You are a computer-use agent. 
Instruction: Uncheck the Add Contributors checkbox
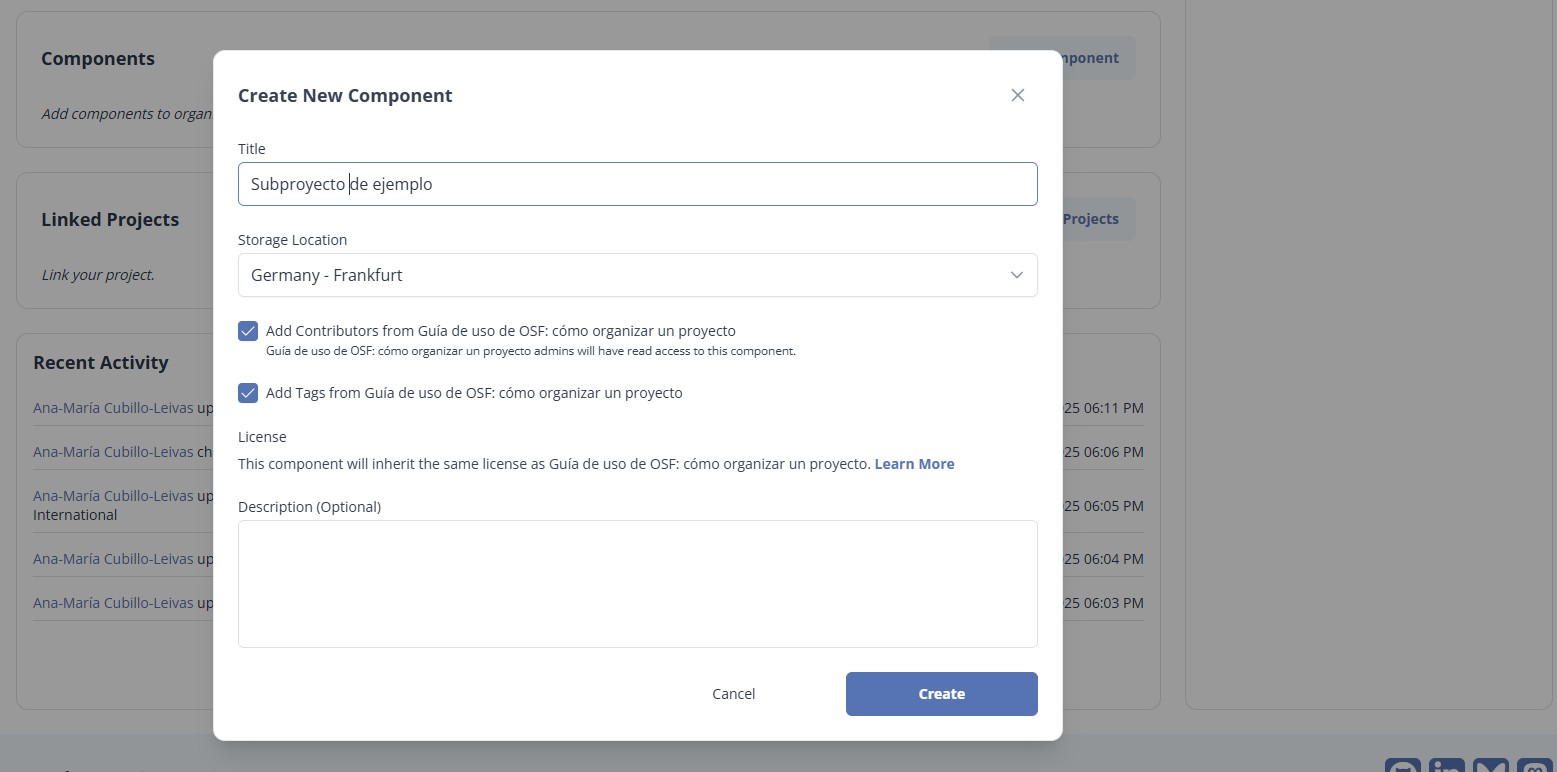tap(248, 331)
